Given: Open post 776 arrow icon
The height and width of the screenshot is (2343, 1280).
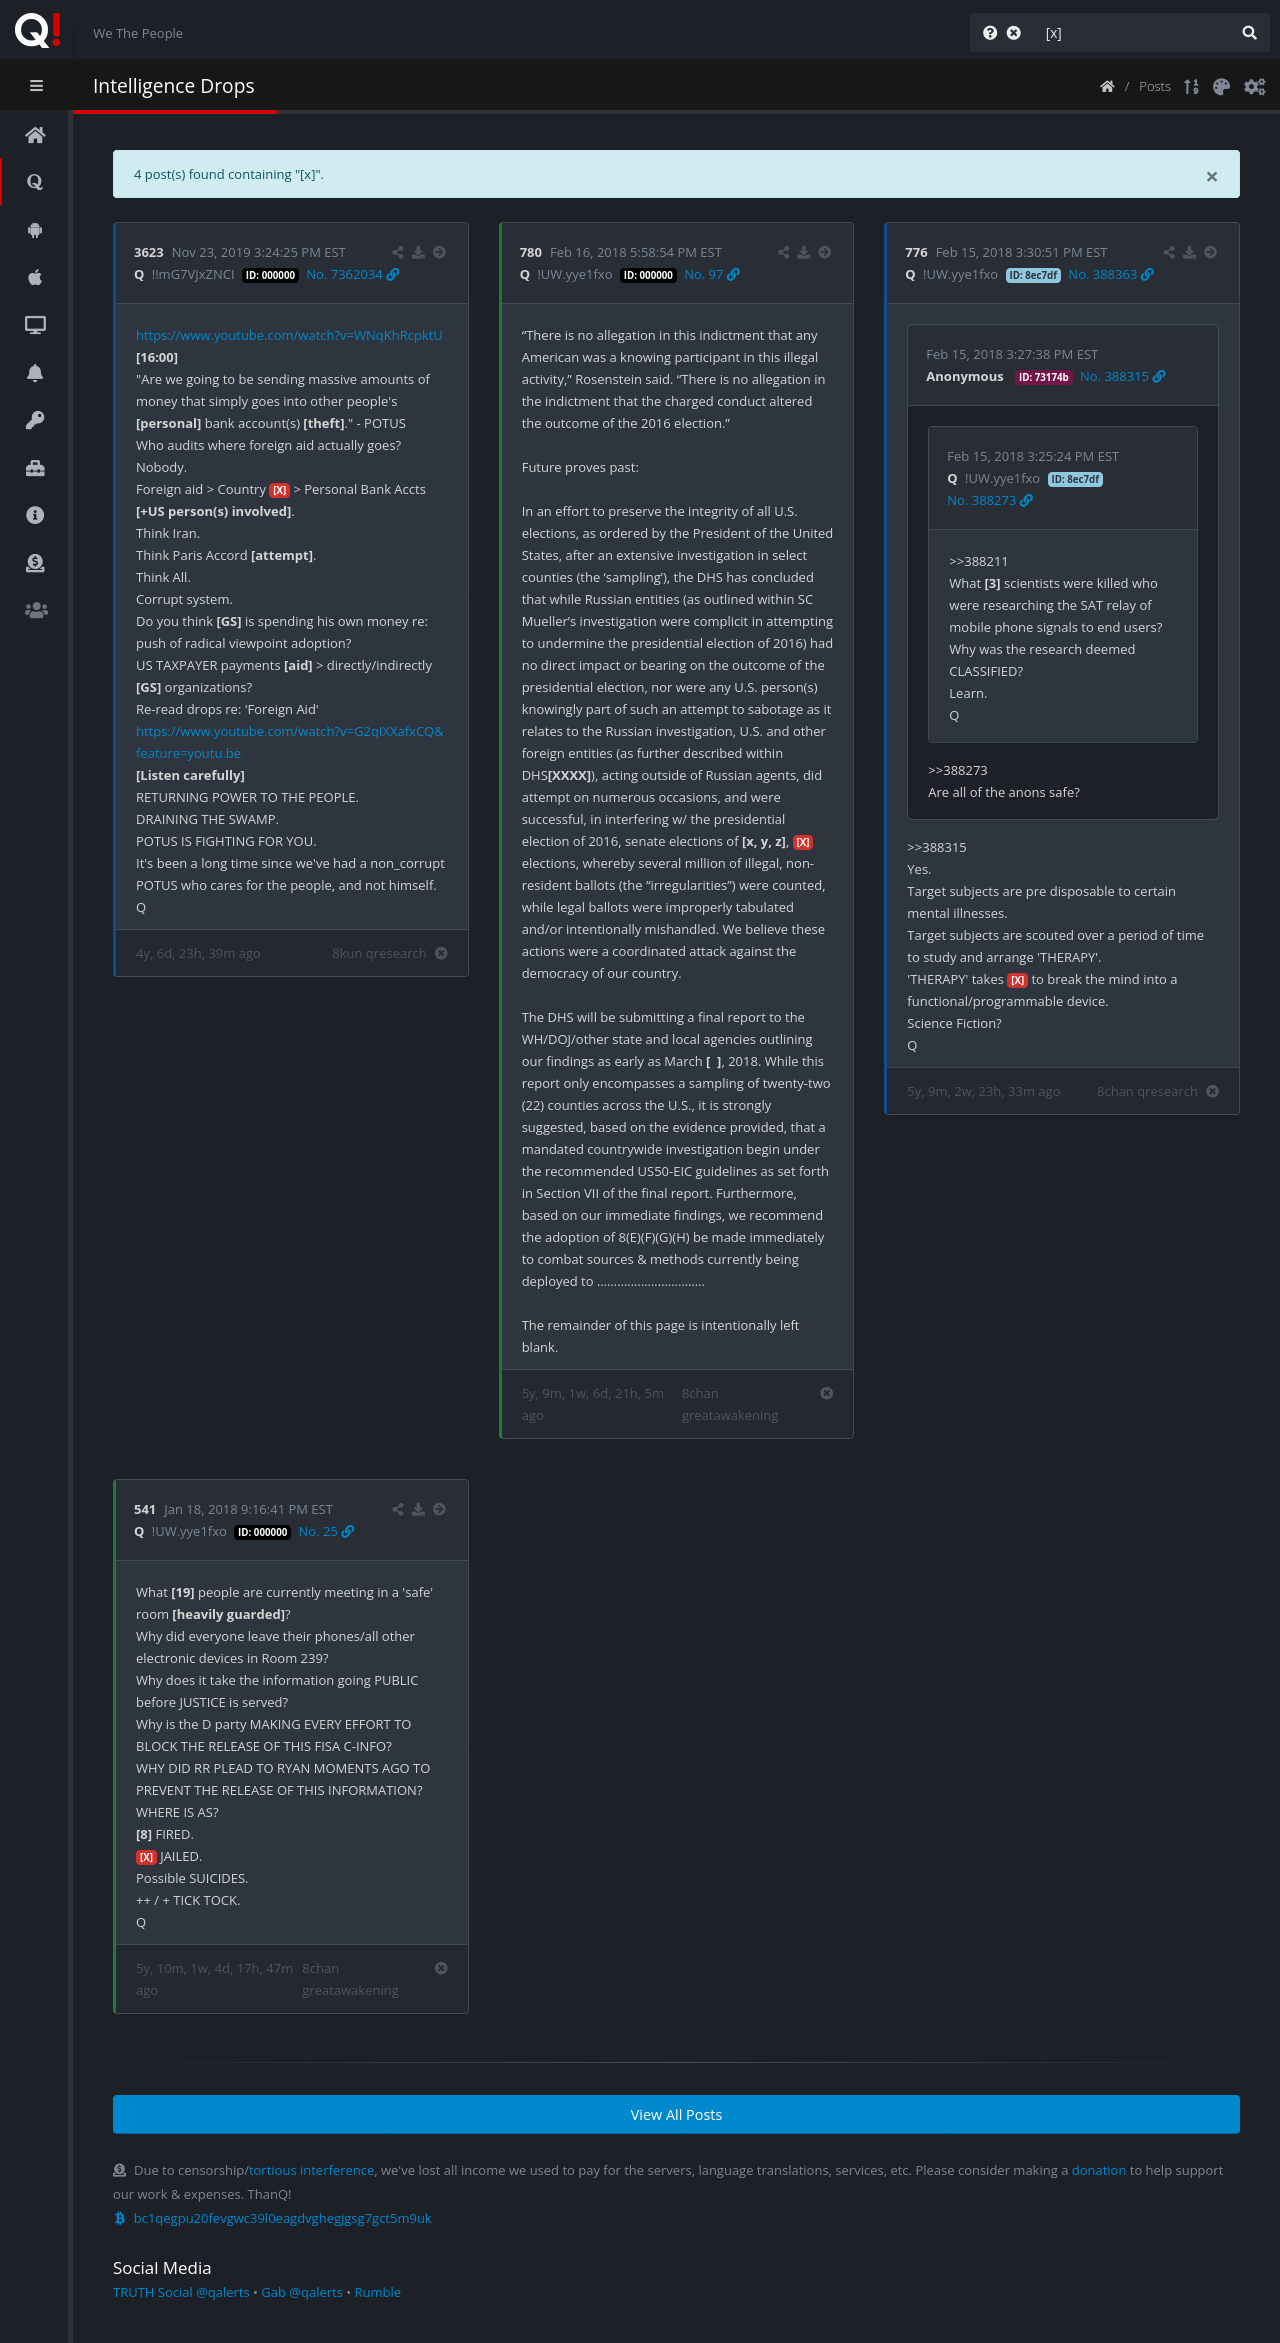Looking at the screenshot, I should (x=1210, y=253).
